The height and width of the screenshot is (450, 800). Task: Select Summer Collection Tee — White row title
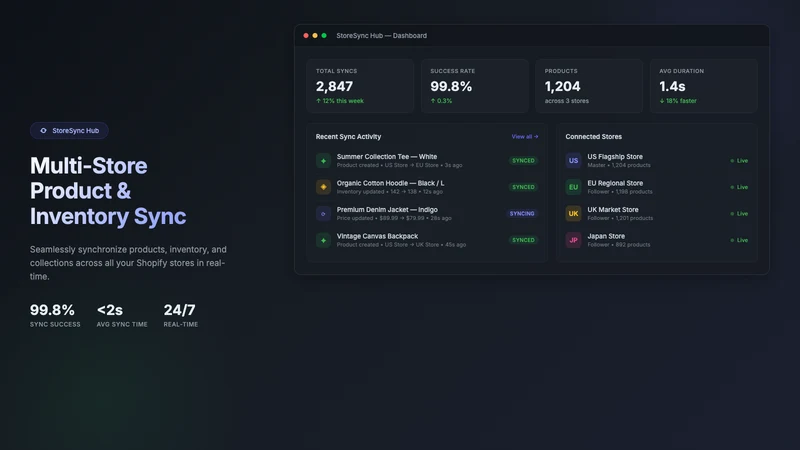tap(387, 157)
